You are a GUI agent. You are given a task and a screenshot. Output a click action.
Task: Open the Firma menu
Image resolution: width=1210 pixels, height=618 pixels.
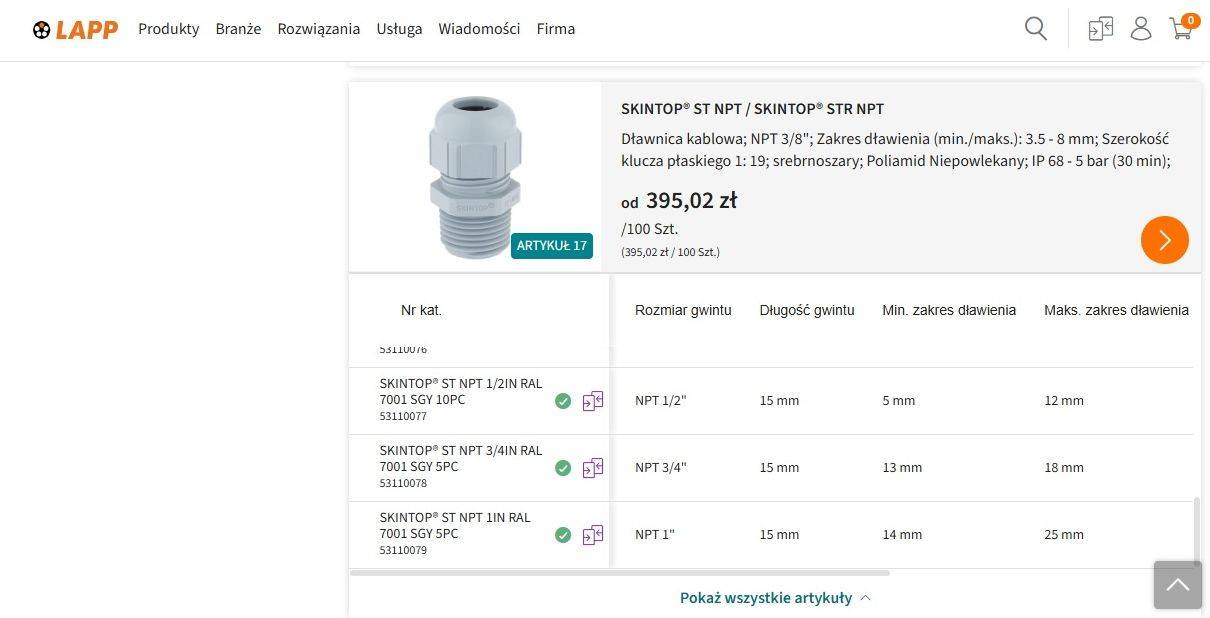(556, 29)
